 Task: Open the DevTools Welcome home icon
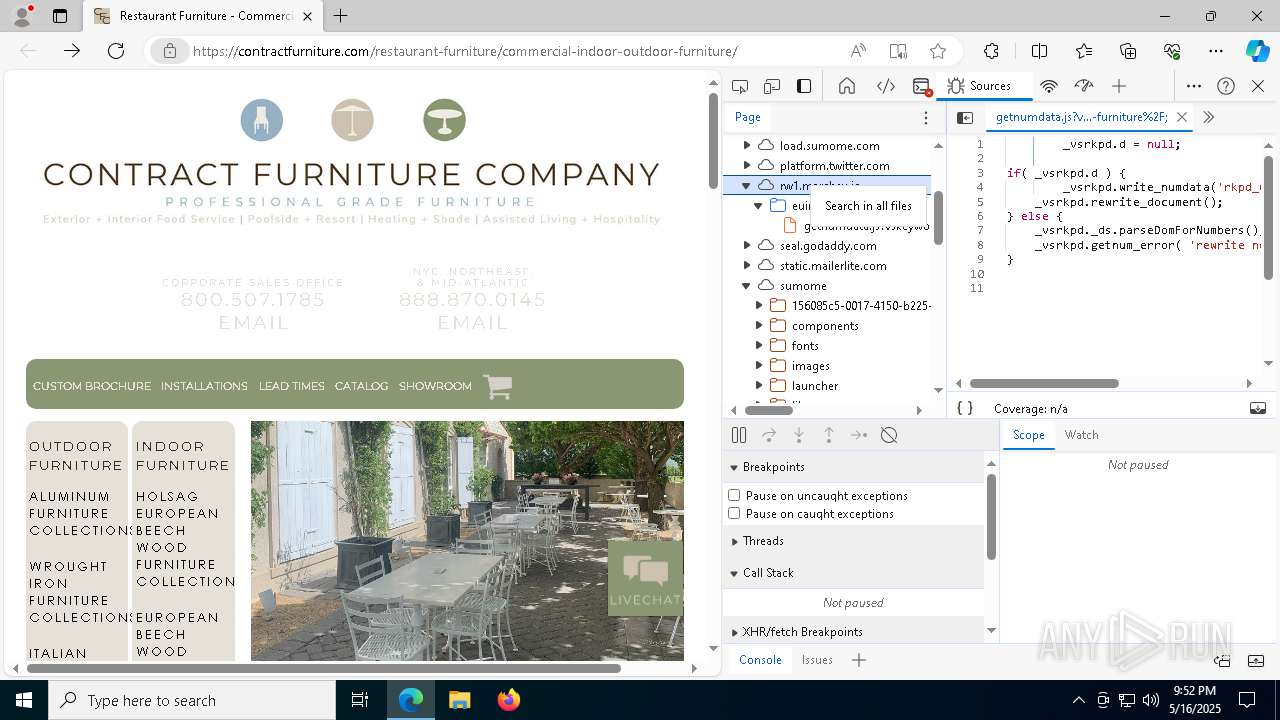[x=847, y=86]
